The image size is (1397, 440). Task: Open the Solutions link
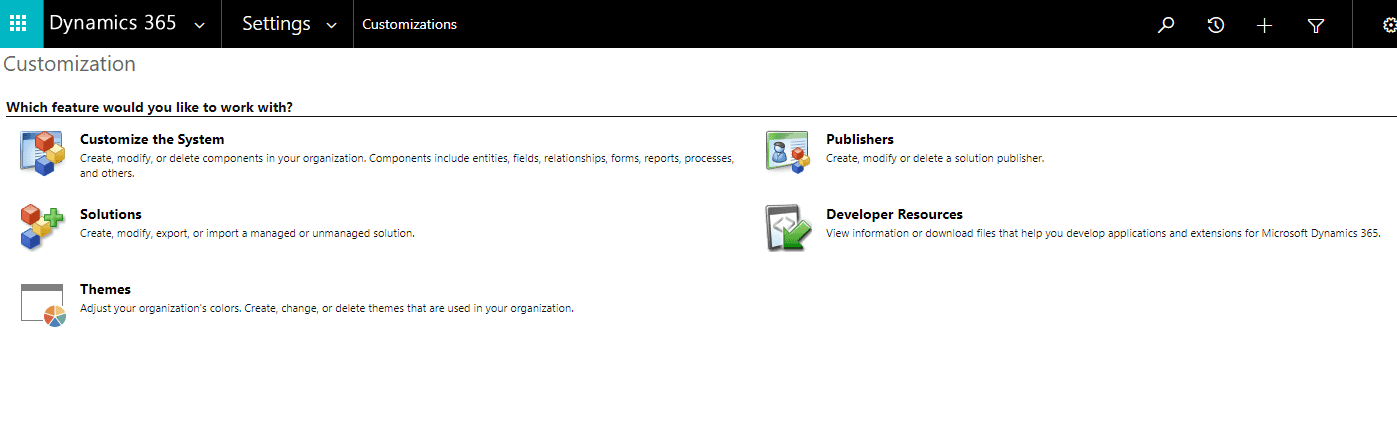111,214
